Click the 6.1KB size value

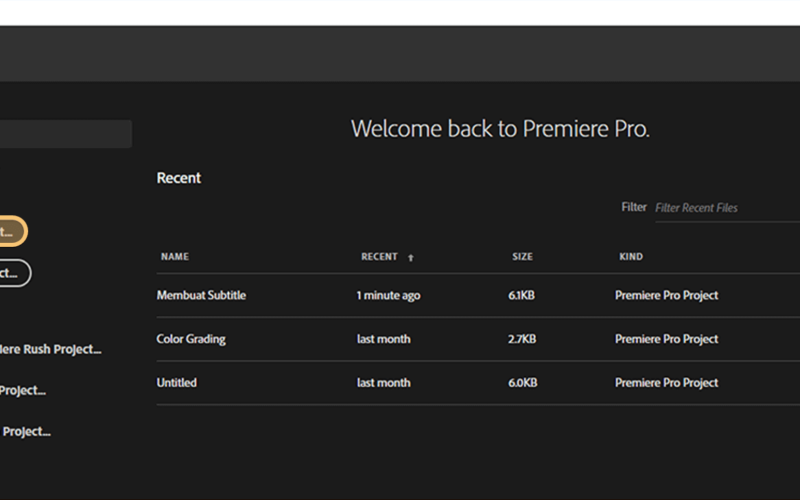click(521, 295)
